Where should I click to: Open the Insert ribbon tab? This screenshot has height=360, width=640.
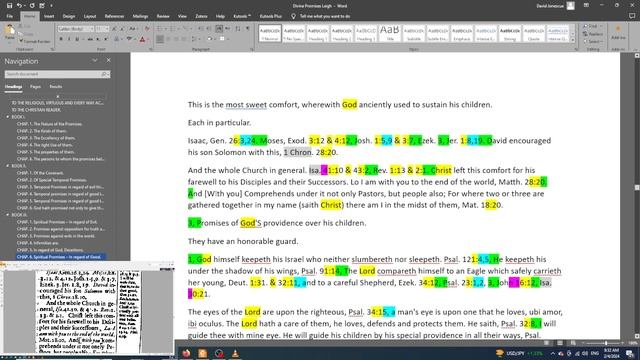point(49,16)
